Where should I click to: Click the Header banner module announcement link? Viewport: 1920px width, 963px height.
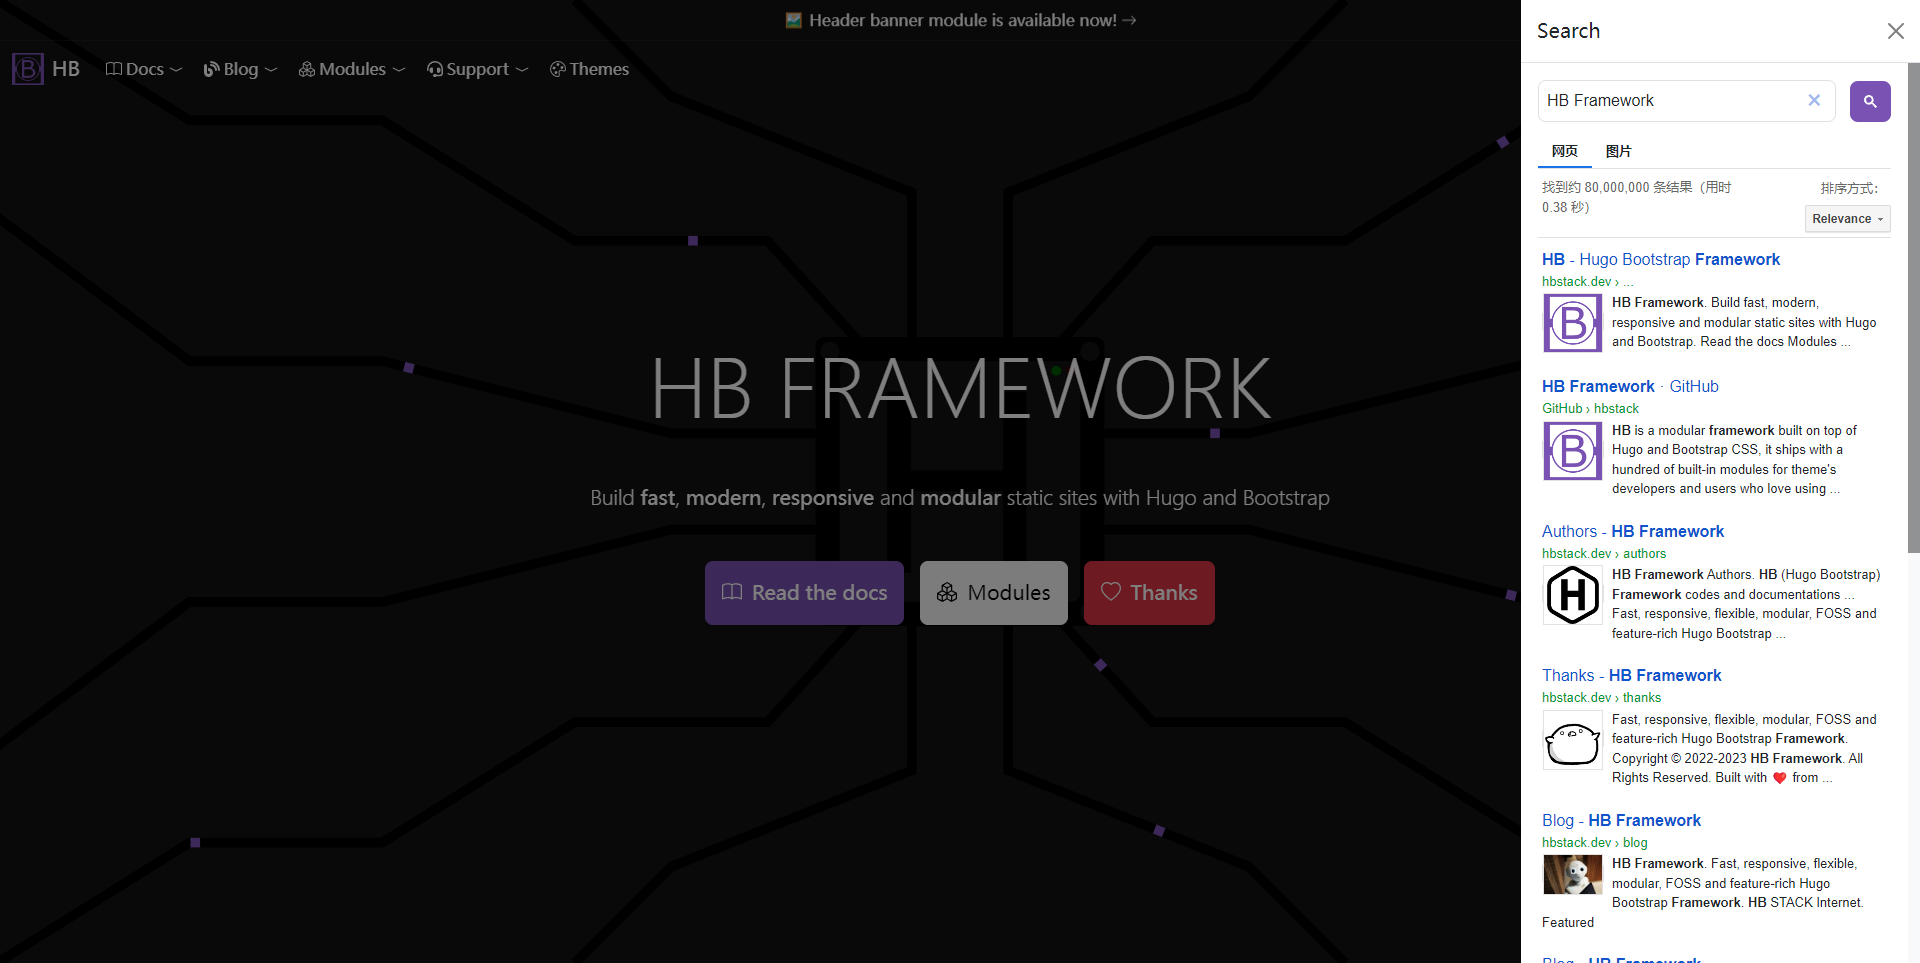[958, 20]
